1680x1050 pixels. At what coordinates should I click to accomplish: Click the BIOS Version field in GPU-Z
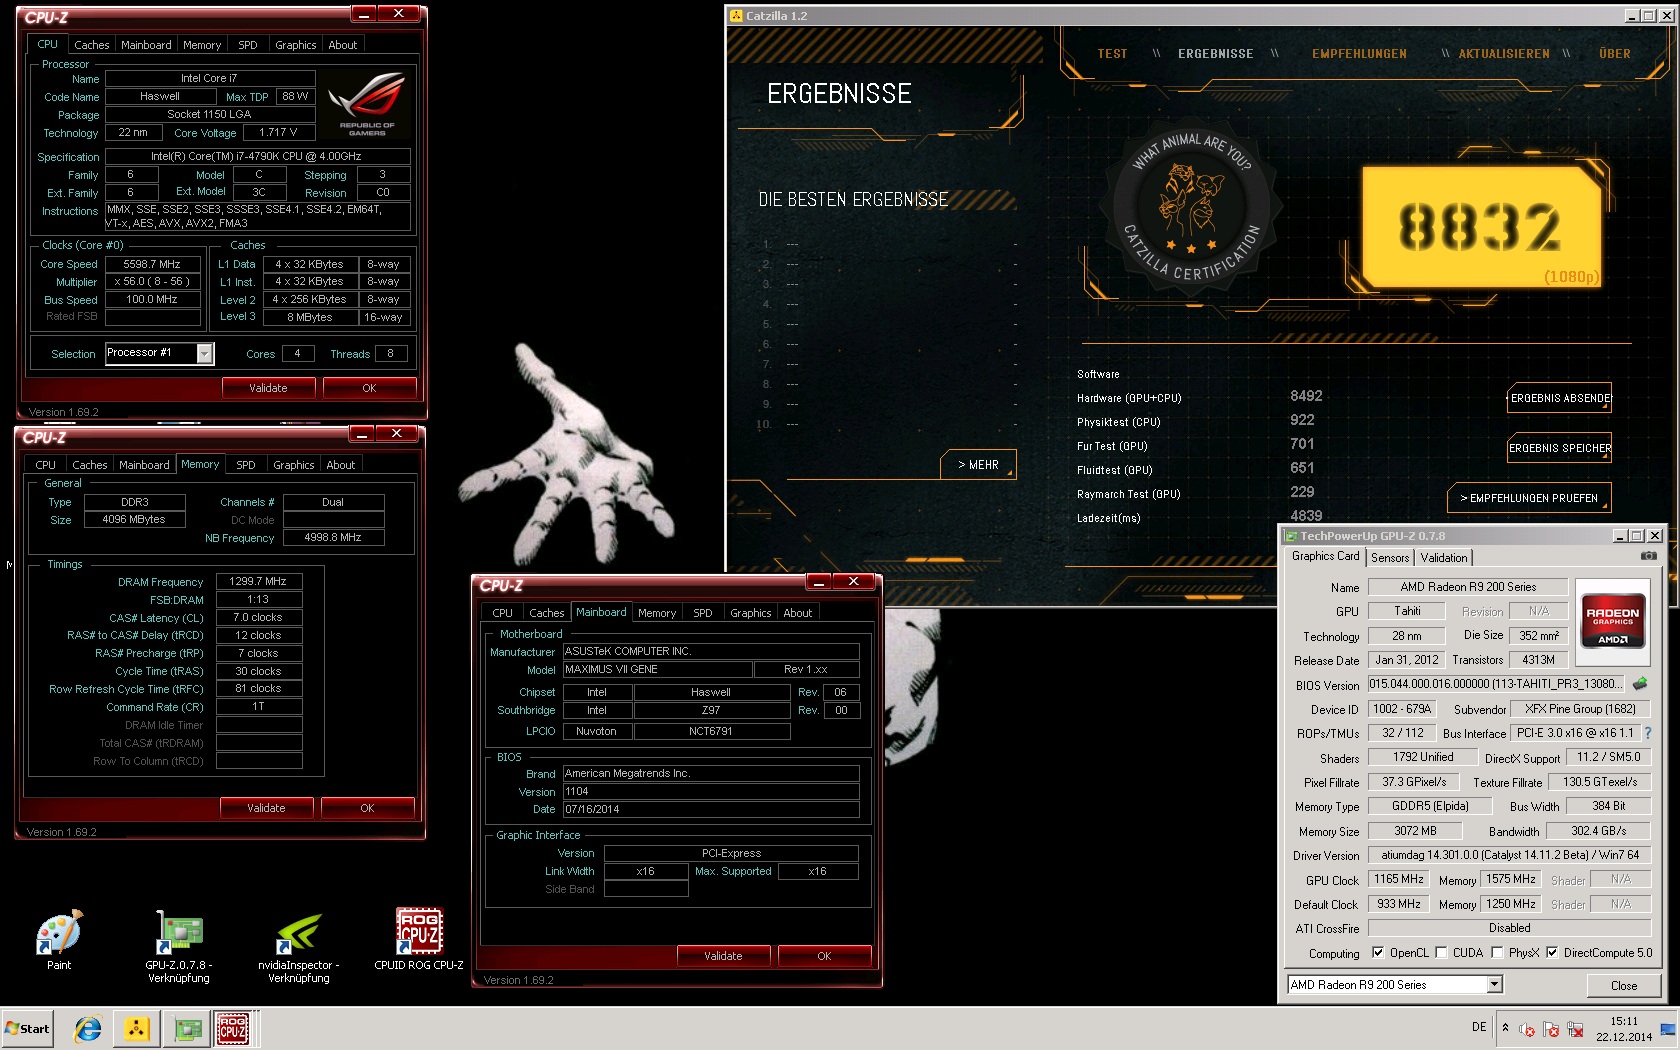(x=1497, y=684)
